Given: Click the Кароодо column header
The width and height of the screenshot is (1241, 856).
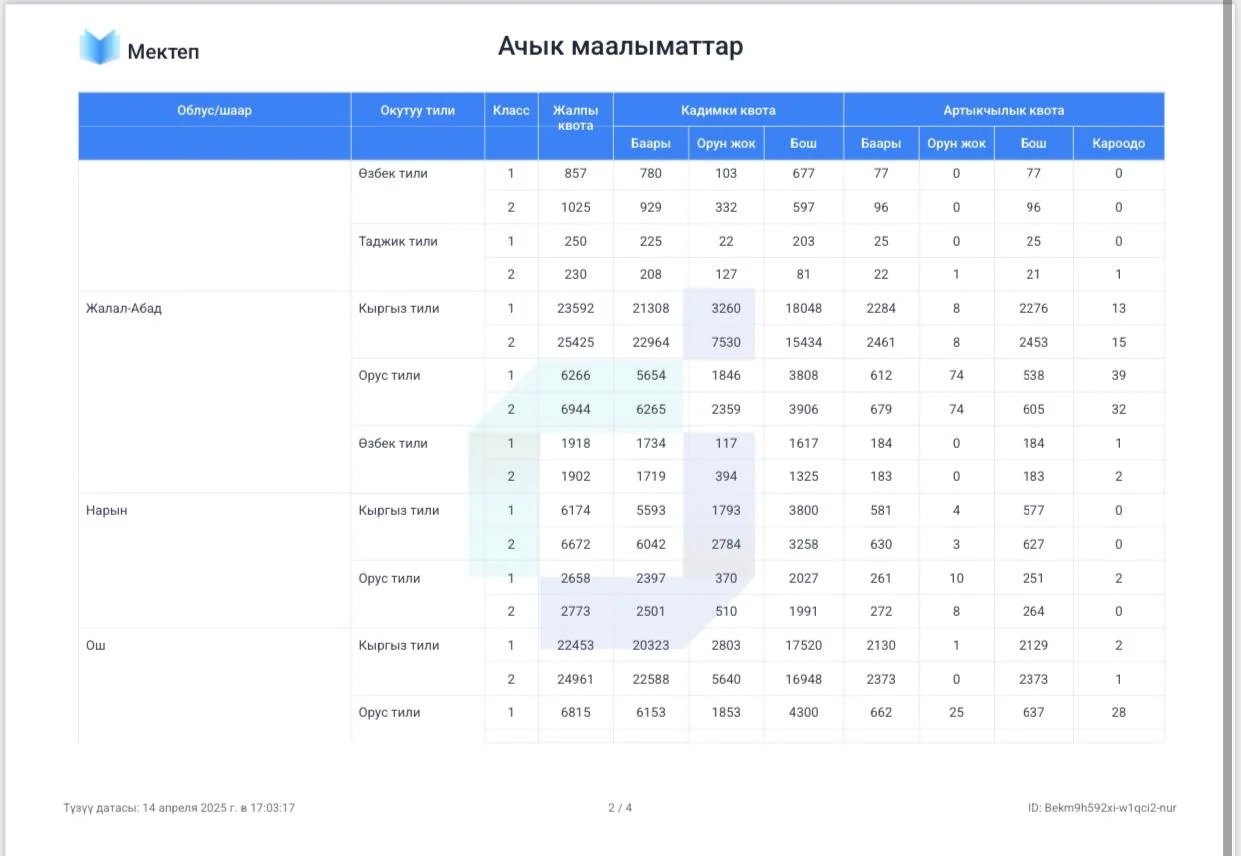Looking at the screenshot, I should [1118, 143].
